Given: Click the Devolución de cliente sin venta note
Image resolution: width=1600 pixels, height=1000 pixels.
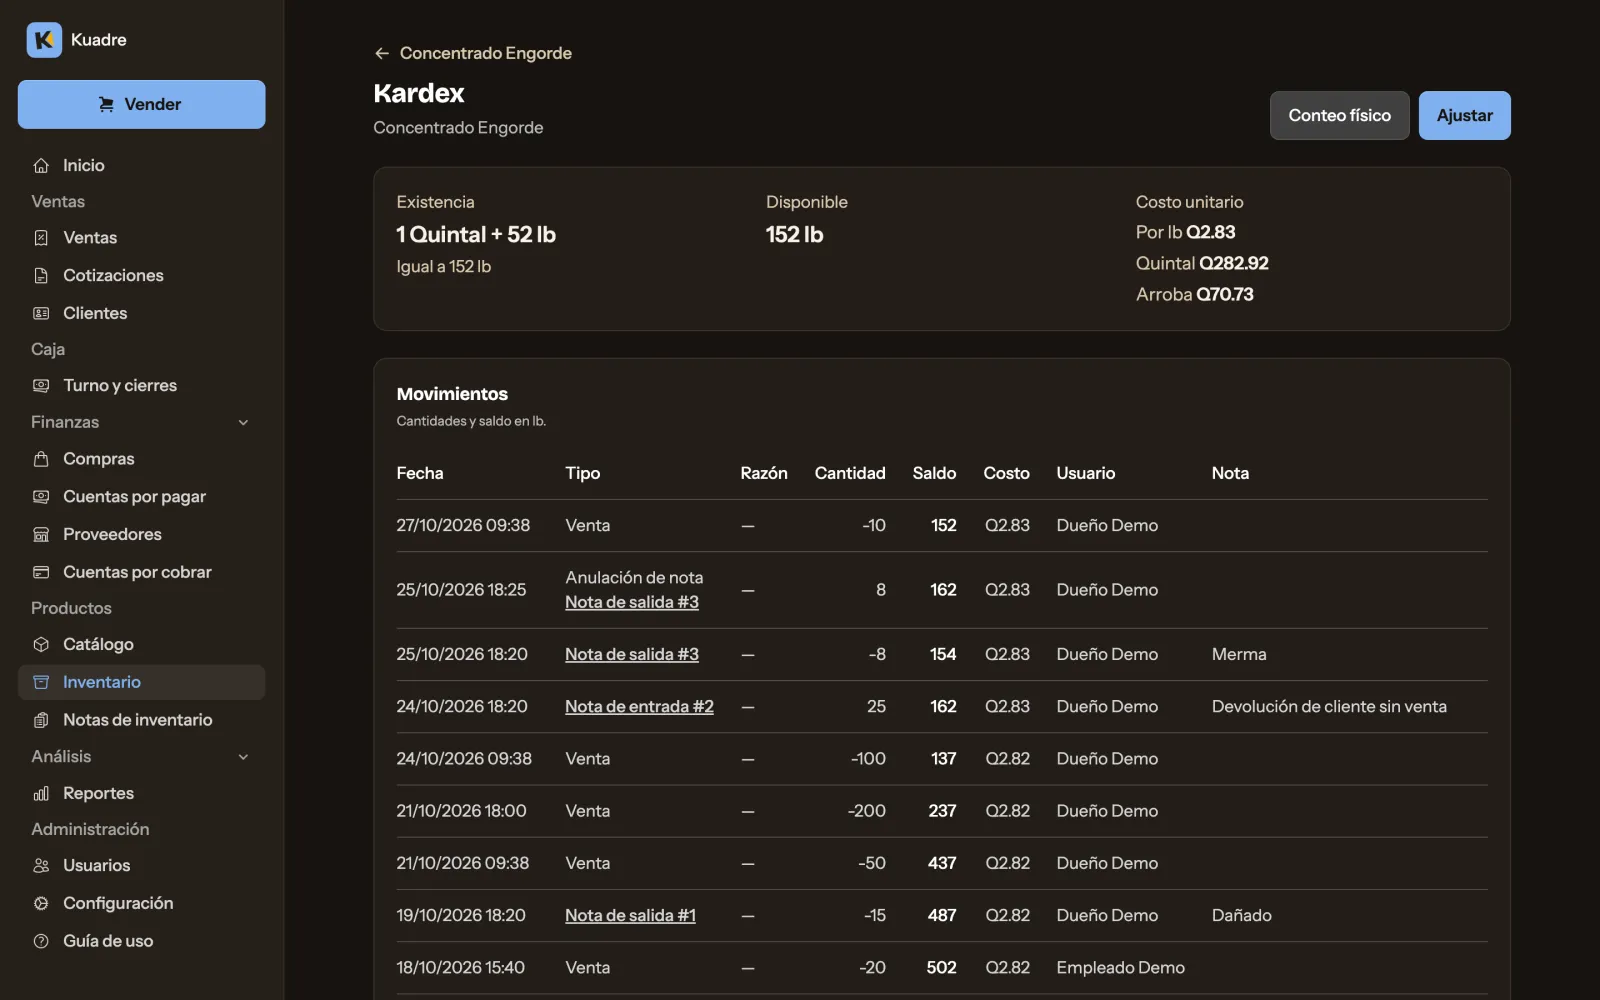Looking at the screenshot, I should click(x=1329, y=707).
